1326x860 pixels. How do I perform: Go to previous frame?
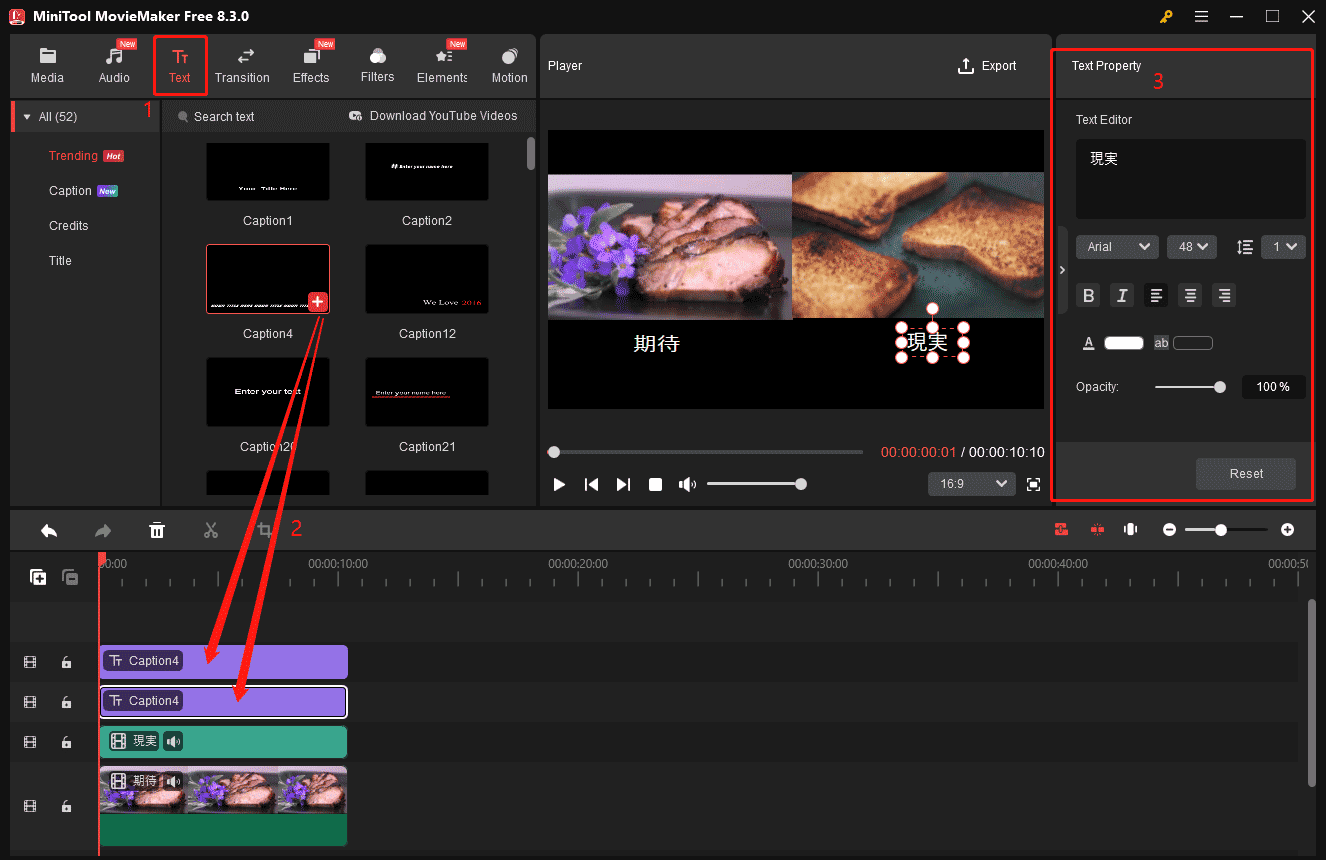pyautogui.click(x=592, y=484)
